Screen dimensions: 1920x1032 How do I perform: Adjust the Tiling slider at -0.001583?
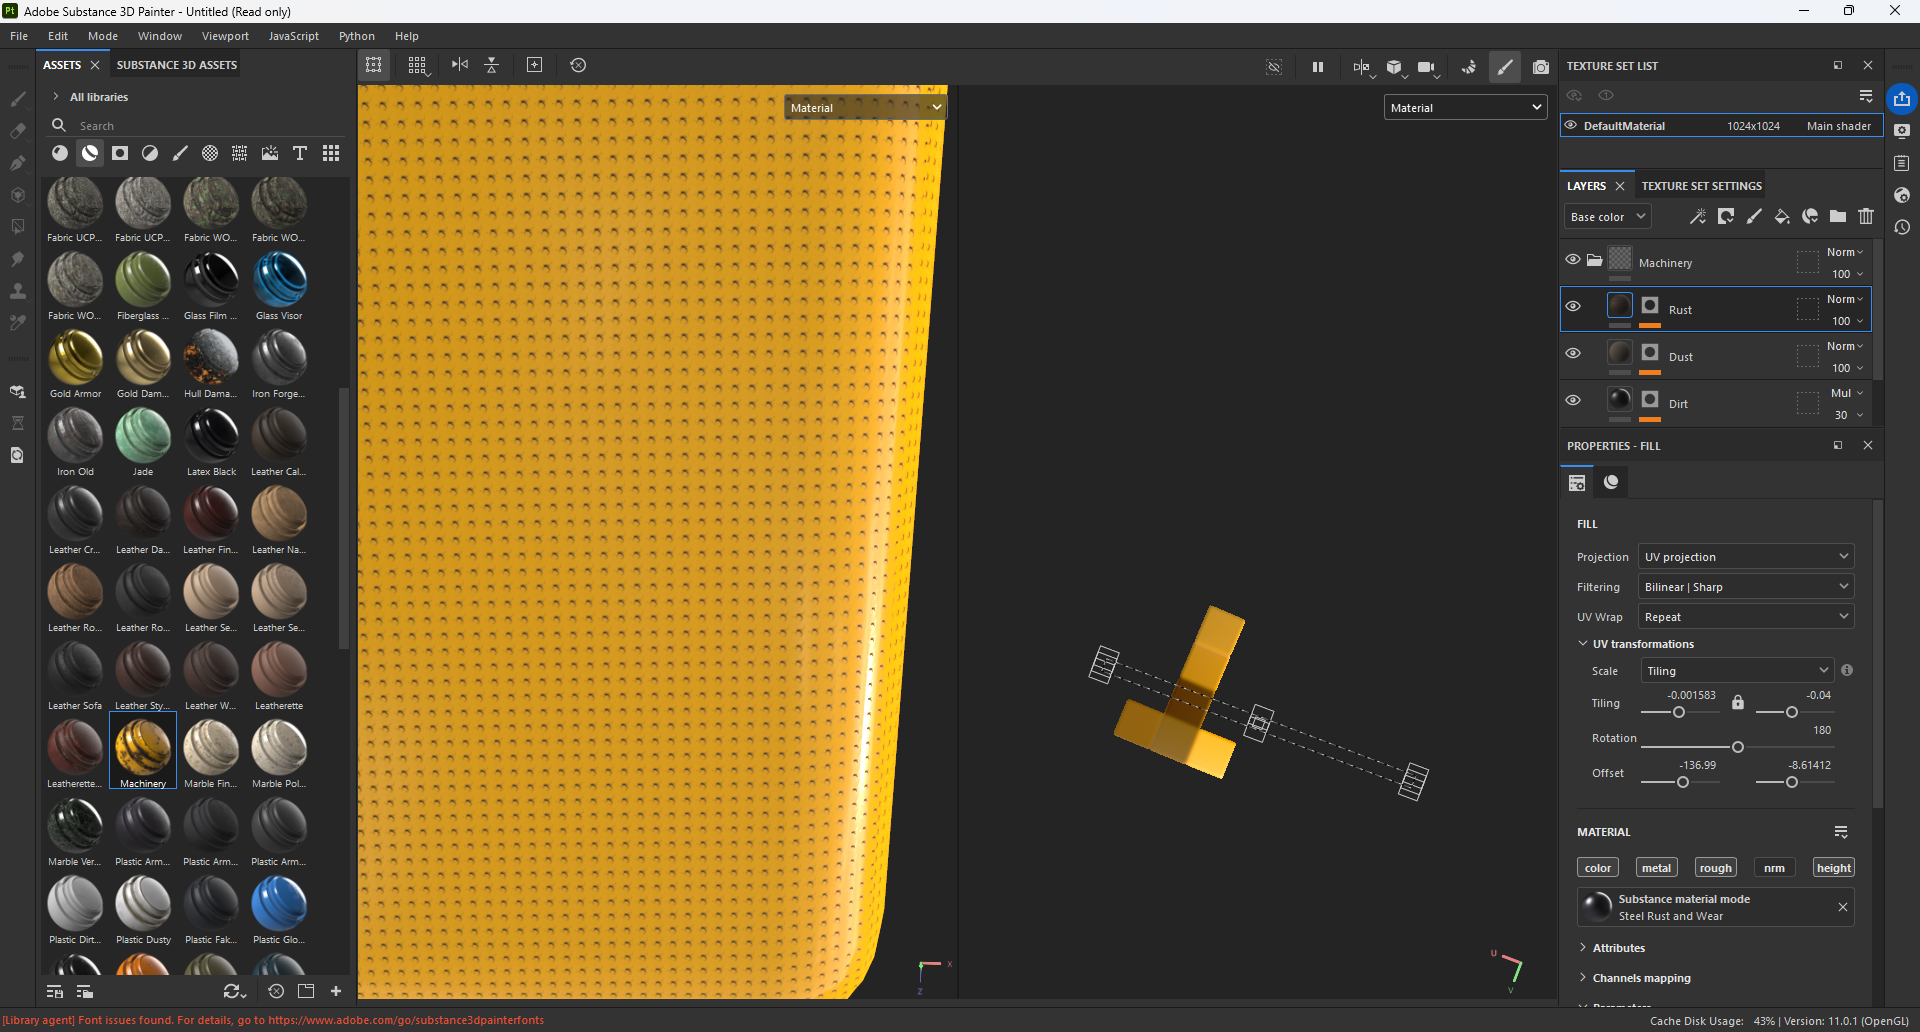point(1679,712)
